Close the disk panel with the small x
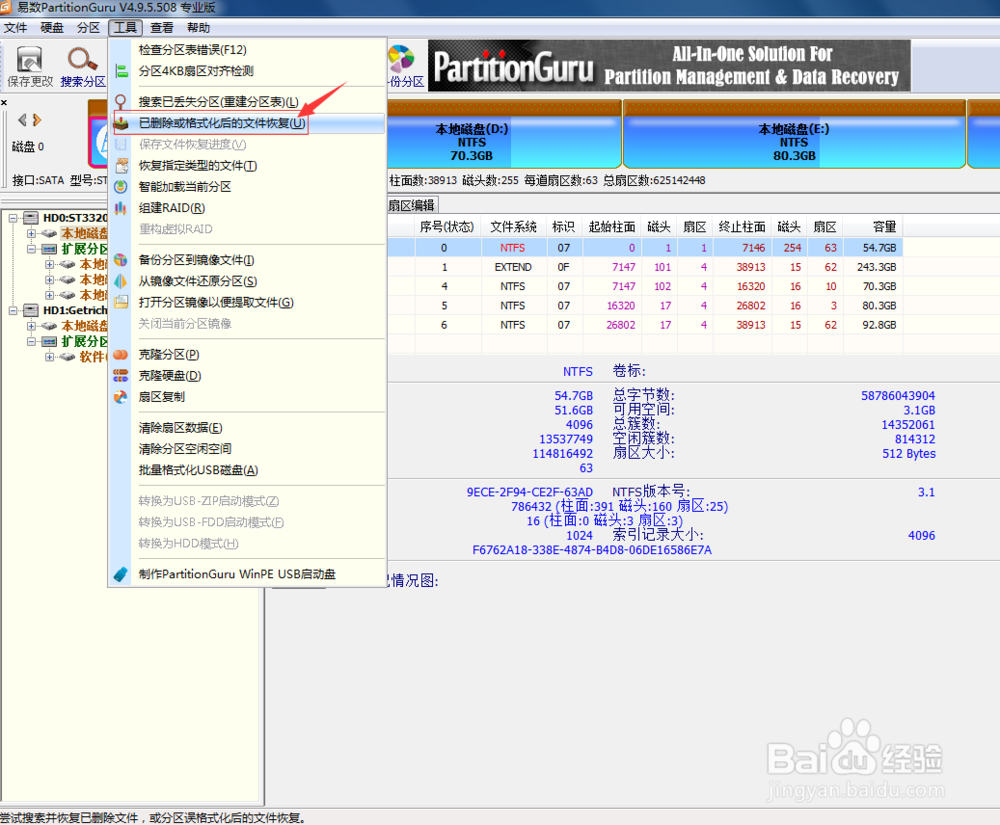This screenshot has width=1000, height=825. [4, 102]
